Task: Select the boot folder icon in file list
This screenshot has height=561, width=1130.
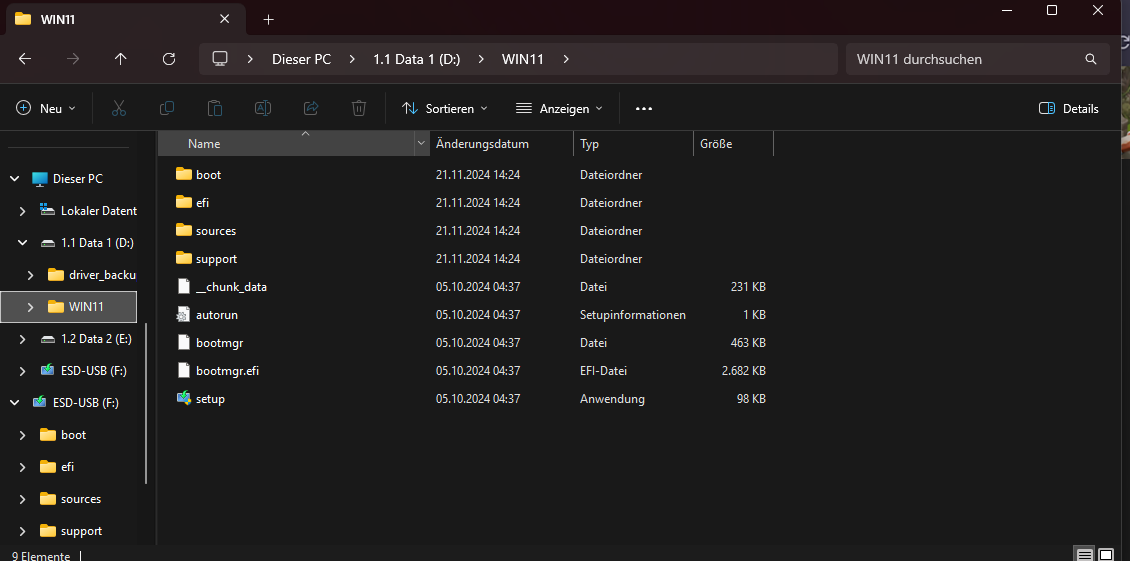Action: point(184,175)
